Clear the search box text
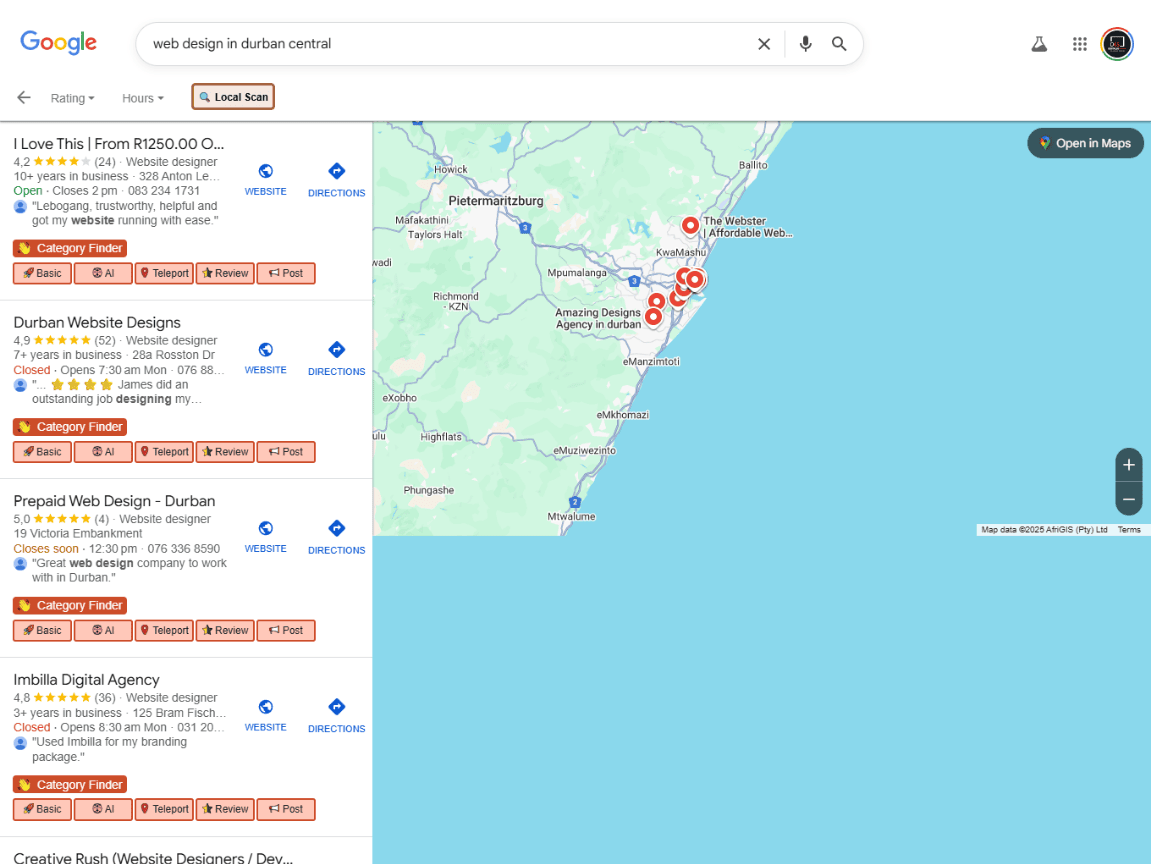 click(x=763, y=44)
